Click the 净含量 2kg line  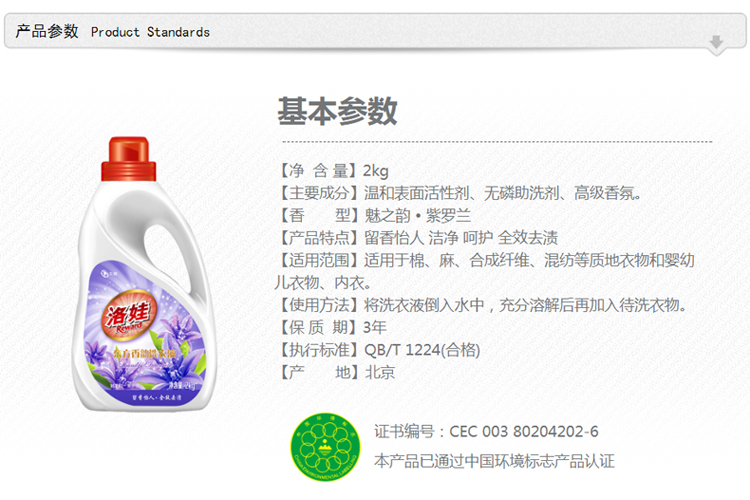pyautogui.click(x=333, y=170)
